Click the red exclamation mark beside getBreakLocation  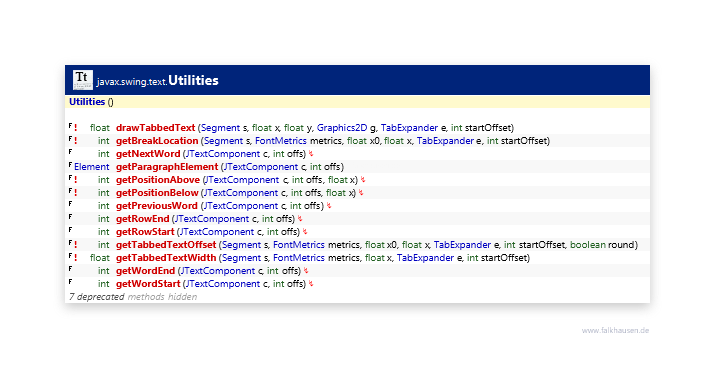point(76,141)
